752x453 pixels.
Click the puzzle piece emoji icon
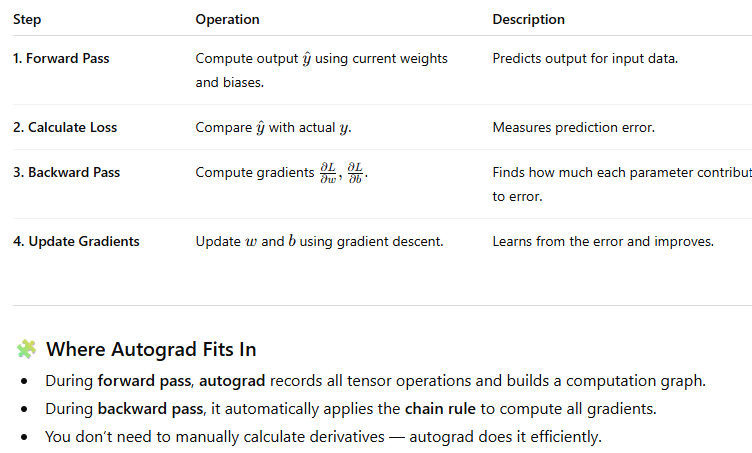26,349
